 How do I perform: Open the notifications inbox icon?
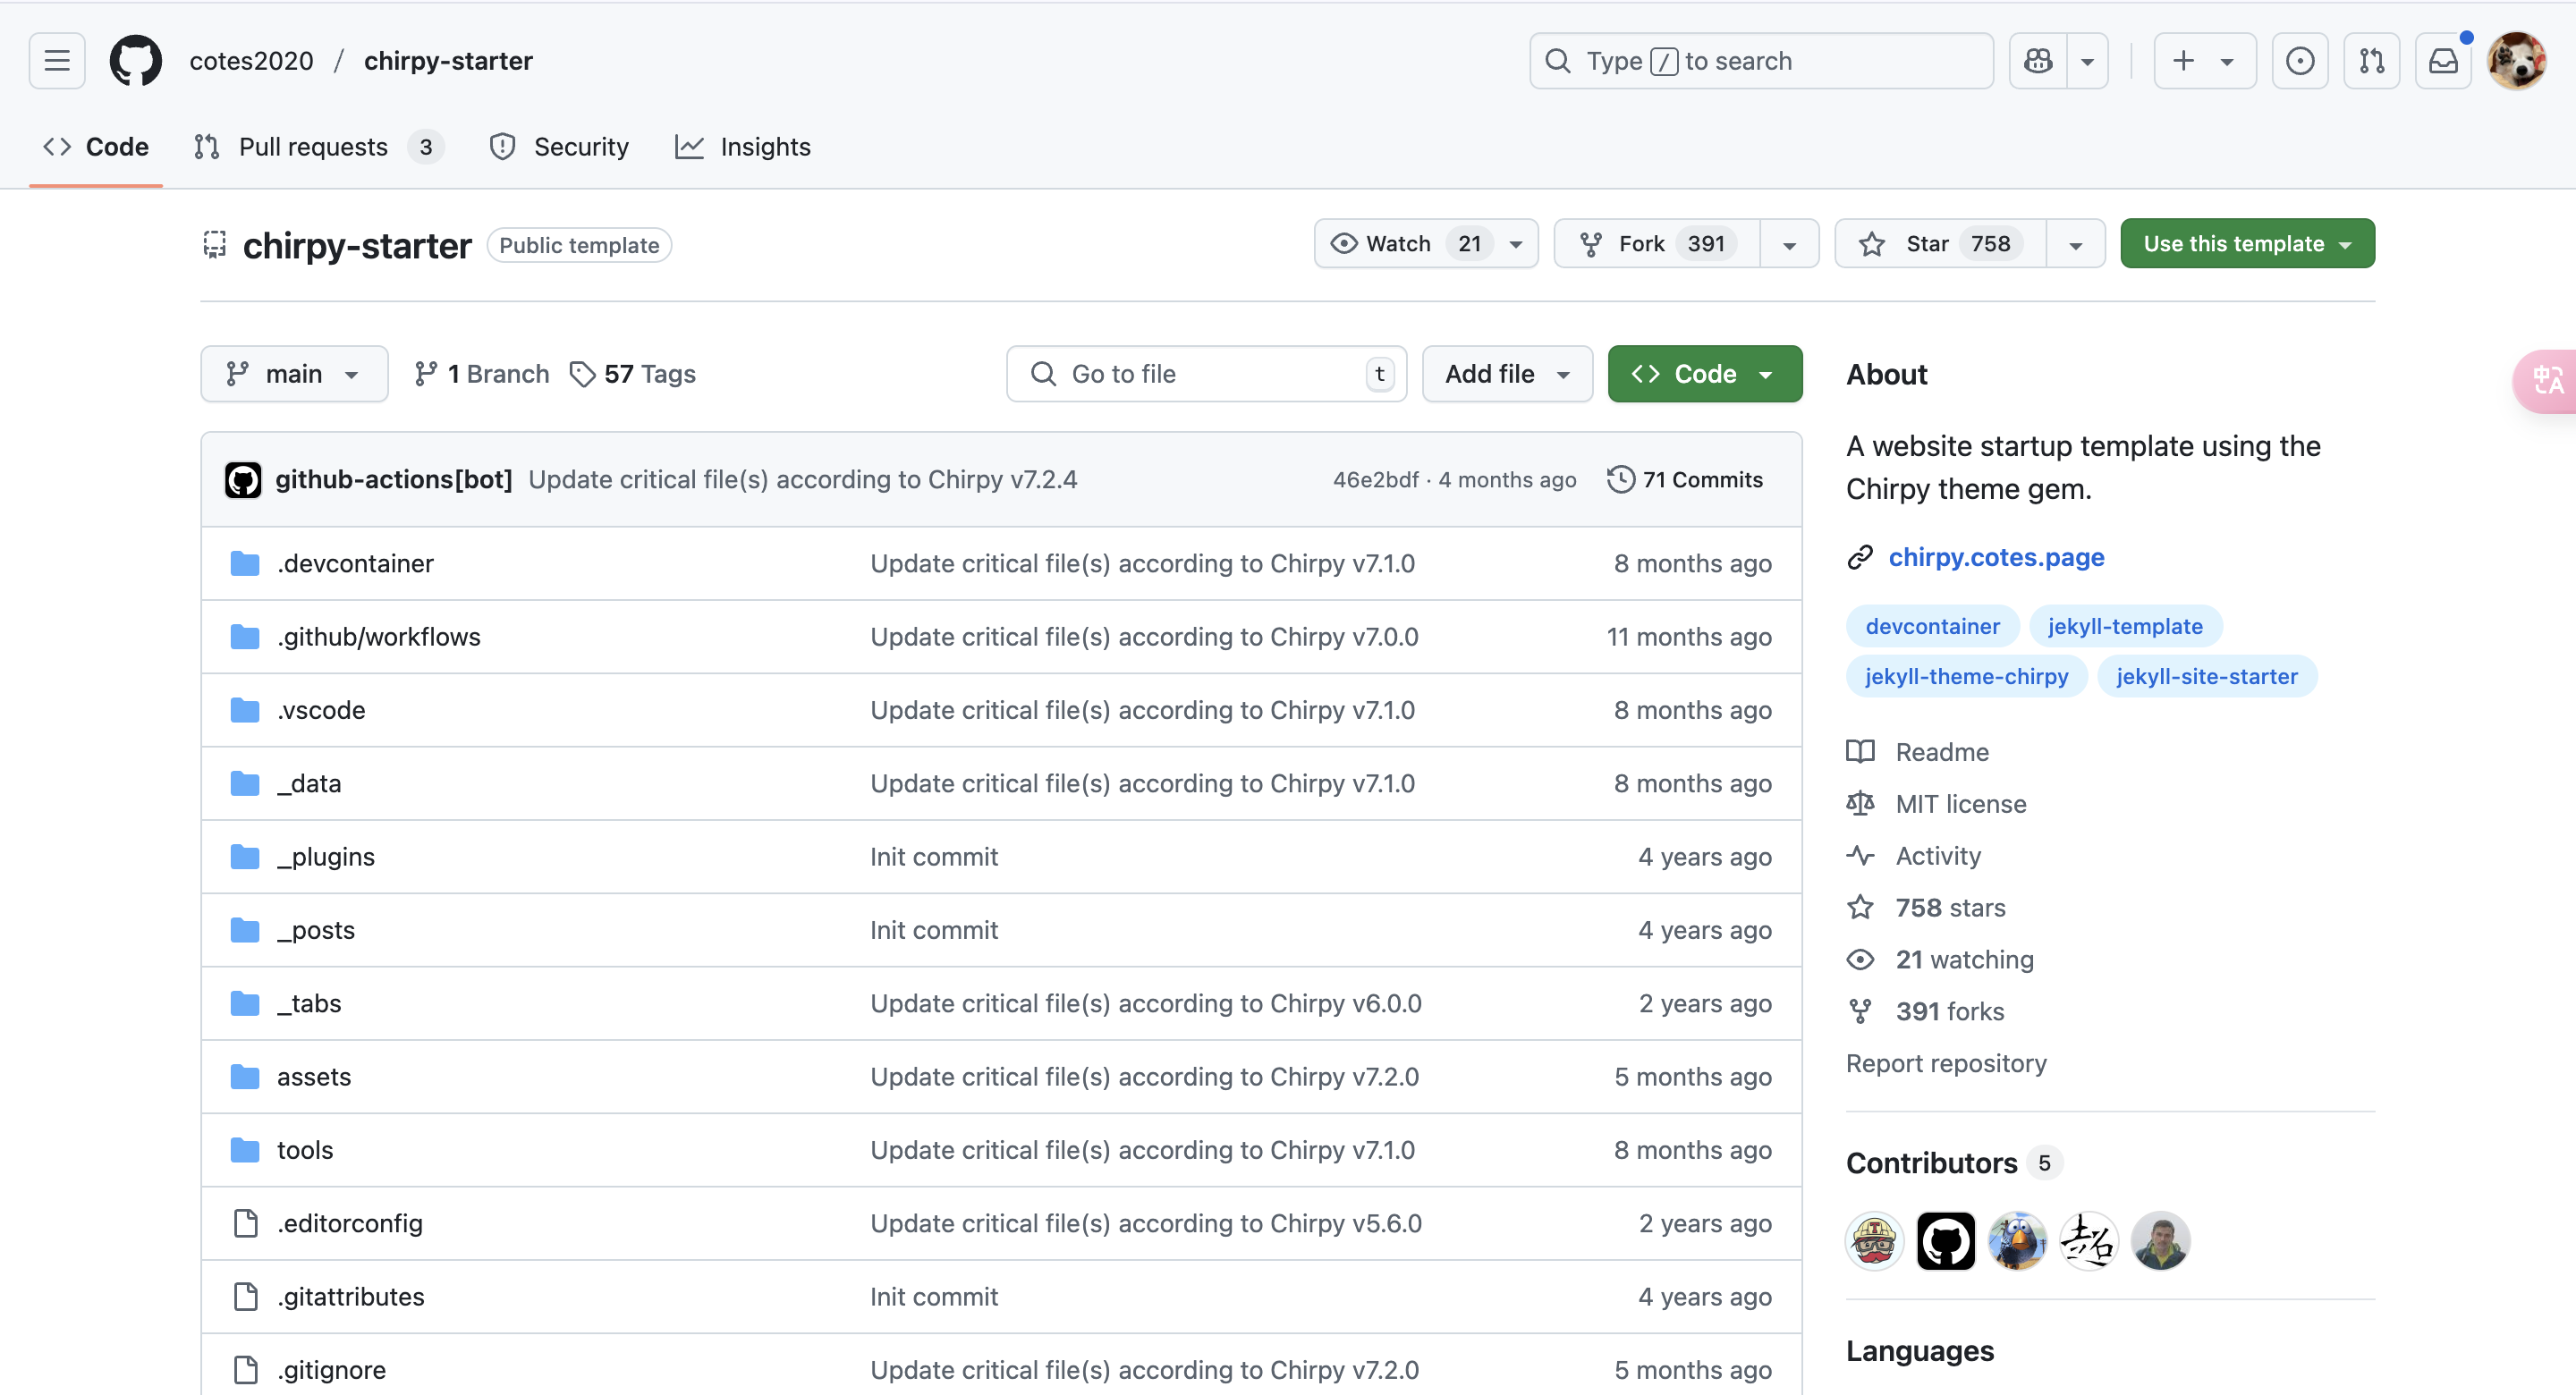(2444, 61)
